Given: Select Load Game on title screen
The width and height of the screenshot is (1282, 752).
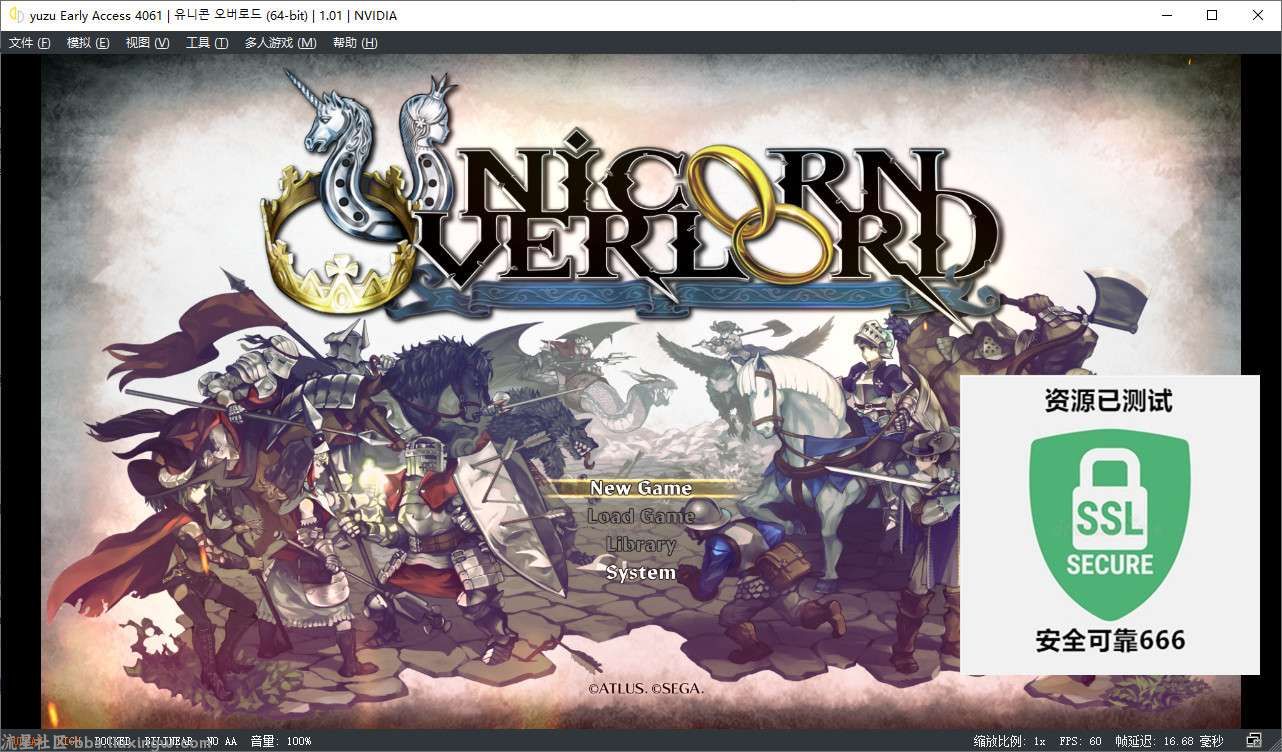Looking at the screenshot, I should pyautogui.click(x=641, y=516).
